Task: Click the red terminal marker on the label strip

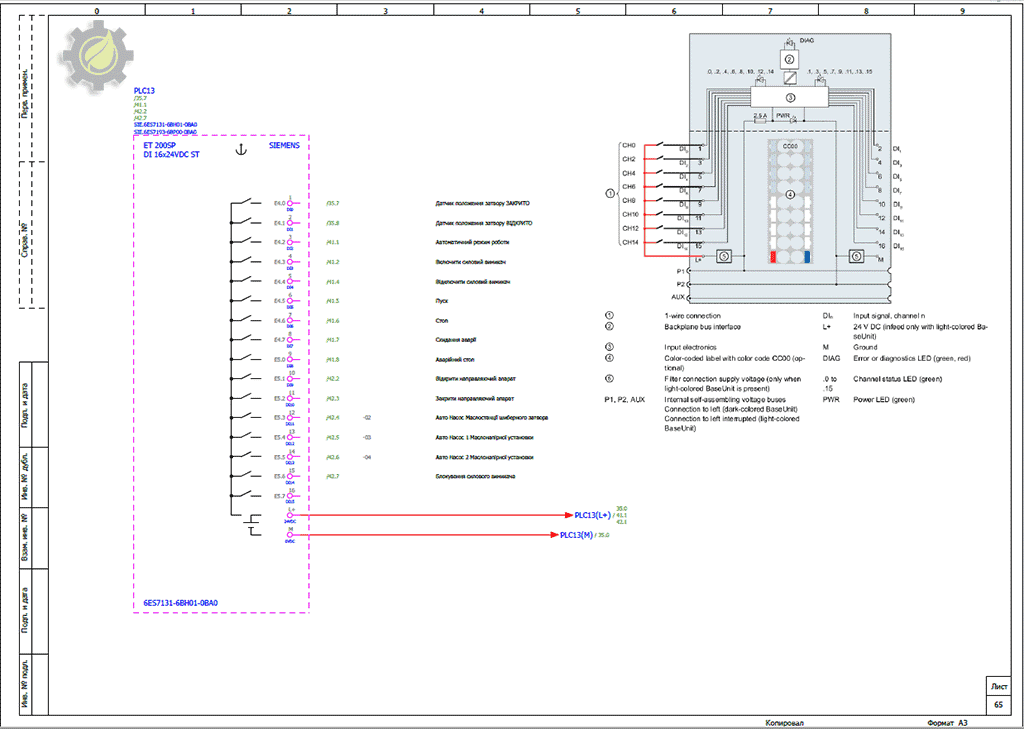Action: click(773, 257)
